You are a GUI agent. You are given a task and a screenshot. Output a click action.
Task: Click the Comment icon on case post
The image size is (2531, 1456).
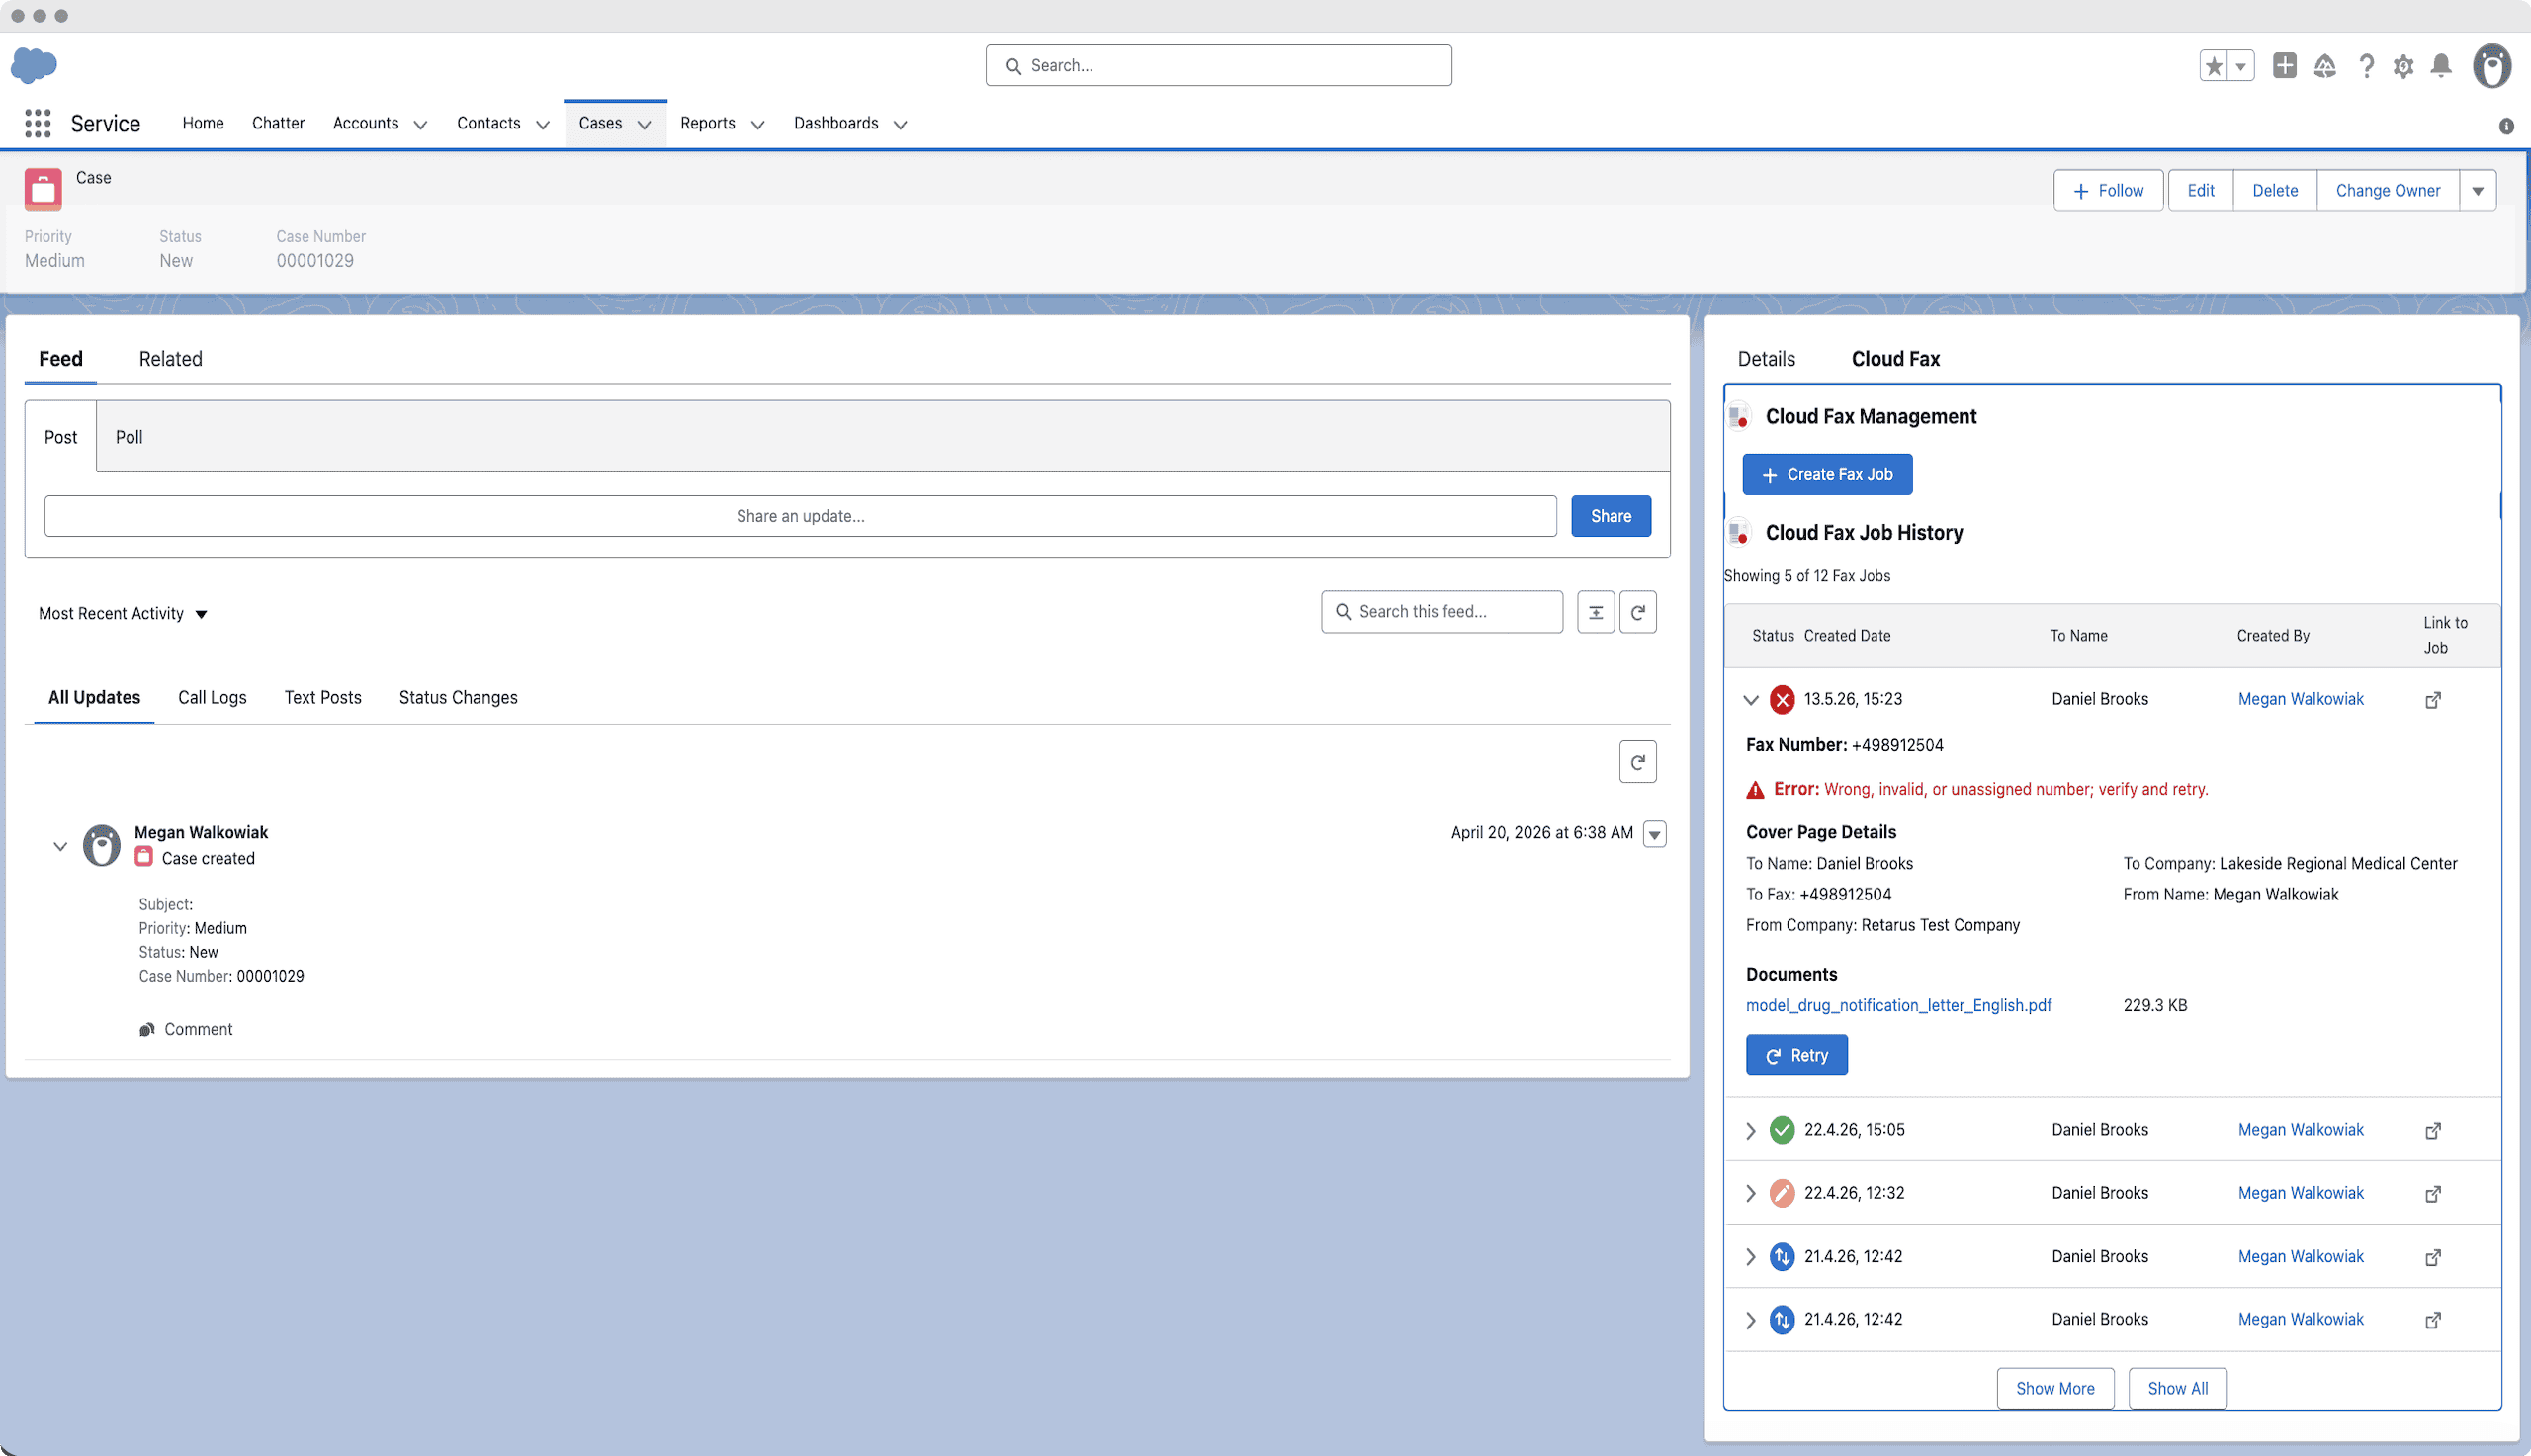[x=146, y=1029]
